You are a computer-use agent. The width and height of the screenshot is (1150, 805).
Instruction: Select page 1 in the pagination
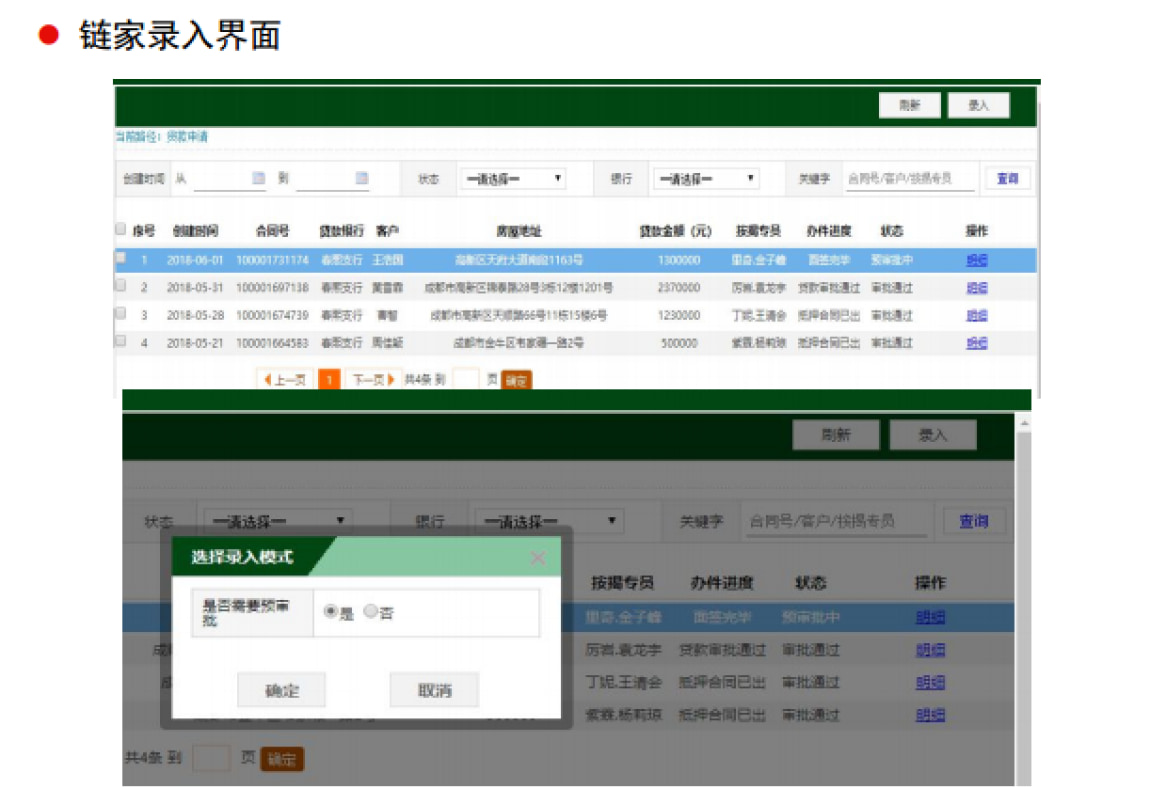pos(329,380)
